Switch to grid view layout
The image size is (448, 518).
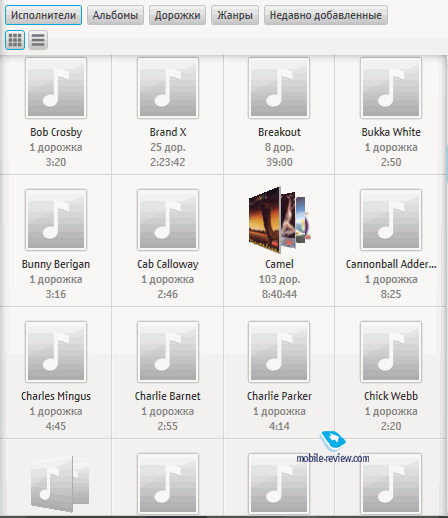click(x=15, y=40)
